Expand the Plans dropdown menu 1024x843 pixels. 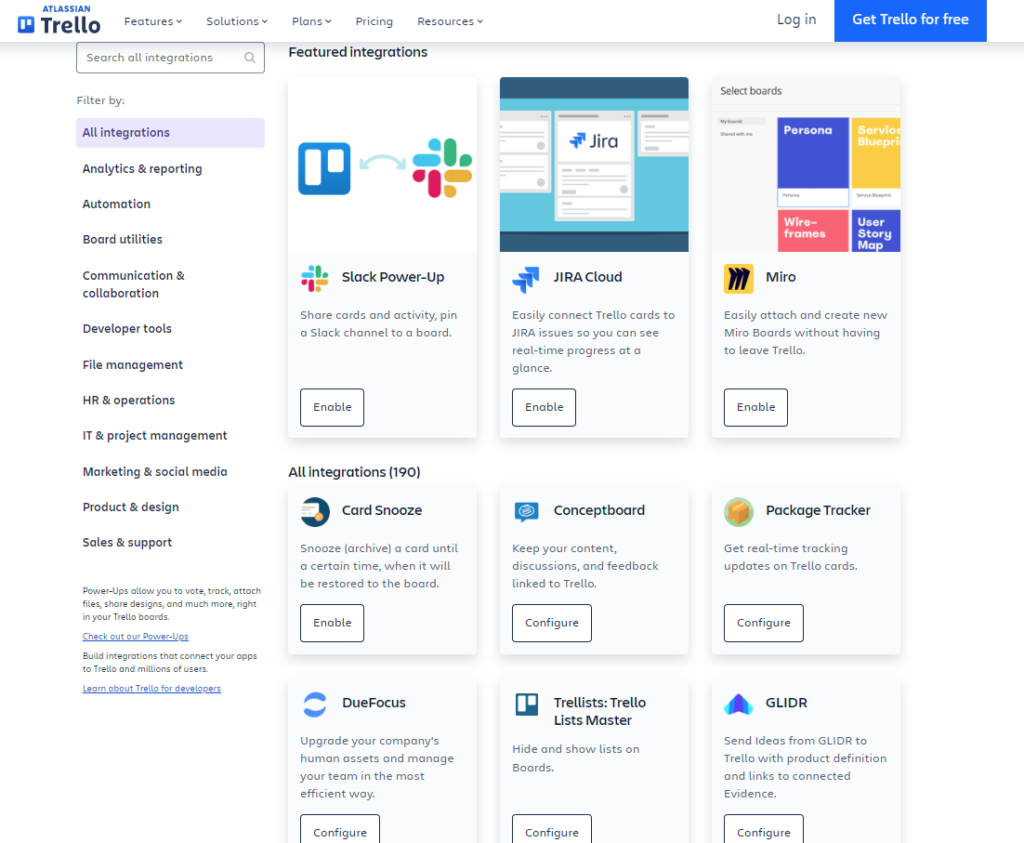312,22
